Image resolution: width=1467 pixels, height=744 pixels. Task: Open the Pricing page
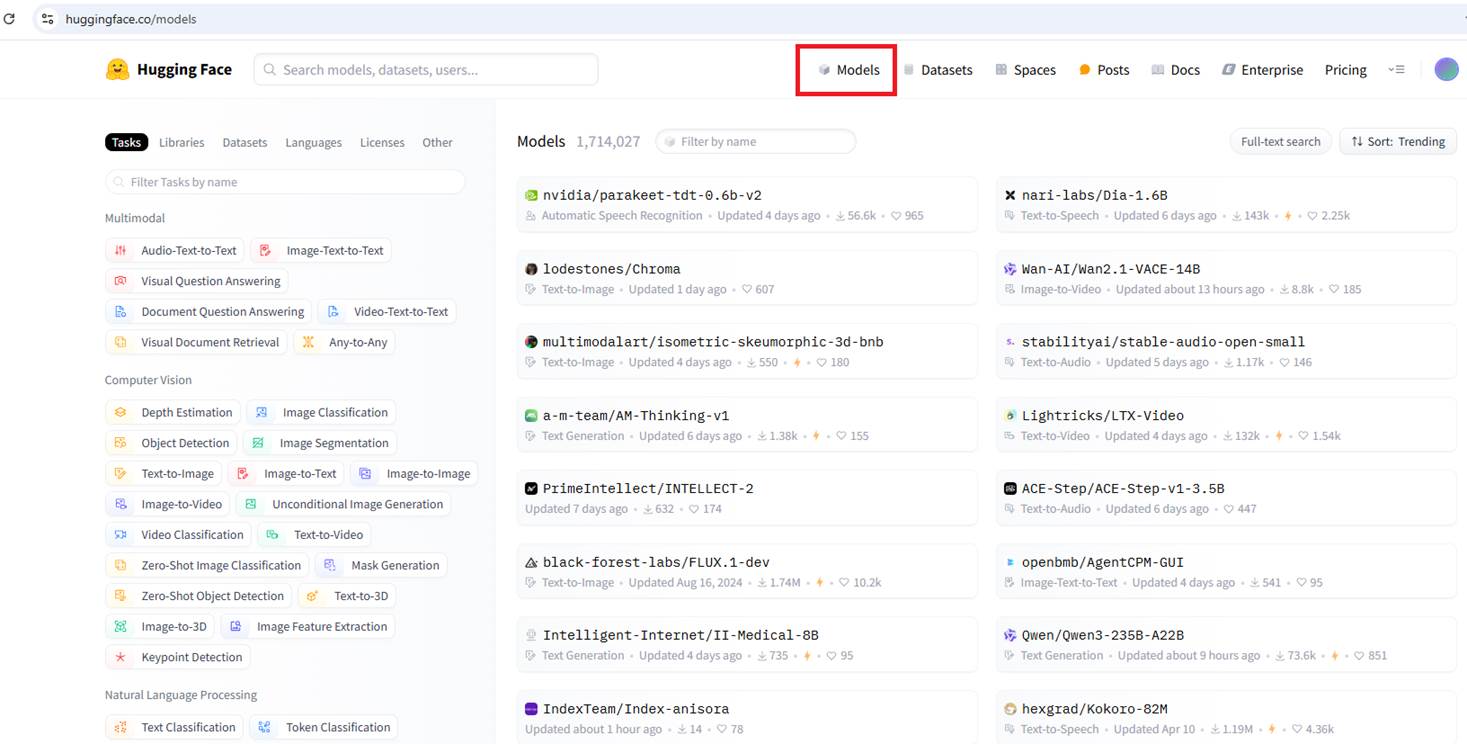[x=1345, y=70]
